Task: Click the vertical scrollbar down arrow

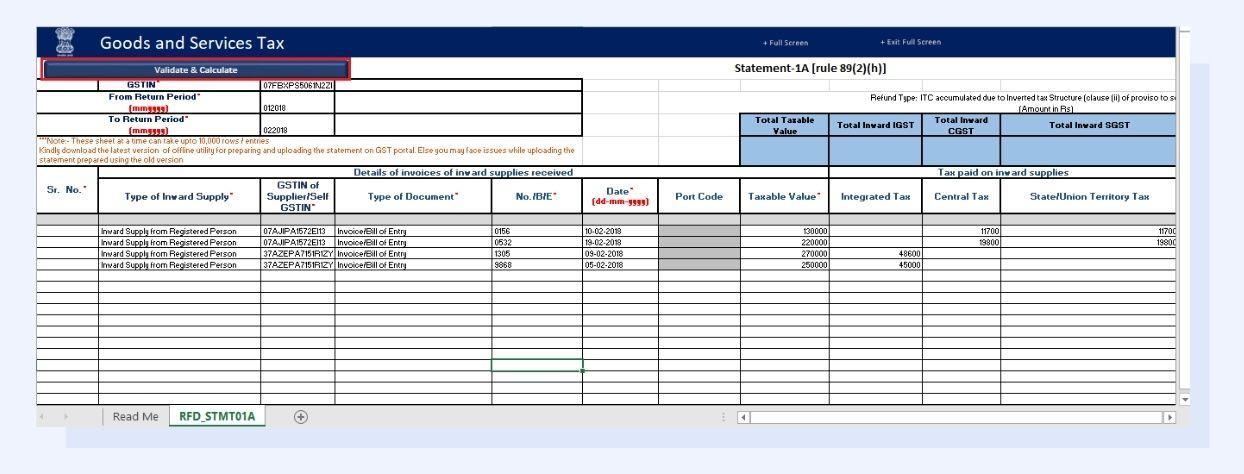Action: click(x=1185, y=399)
